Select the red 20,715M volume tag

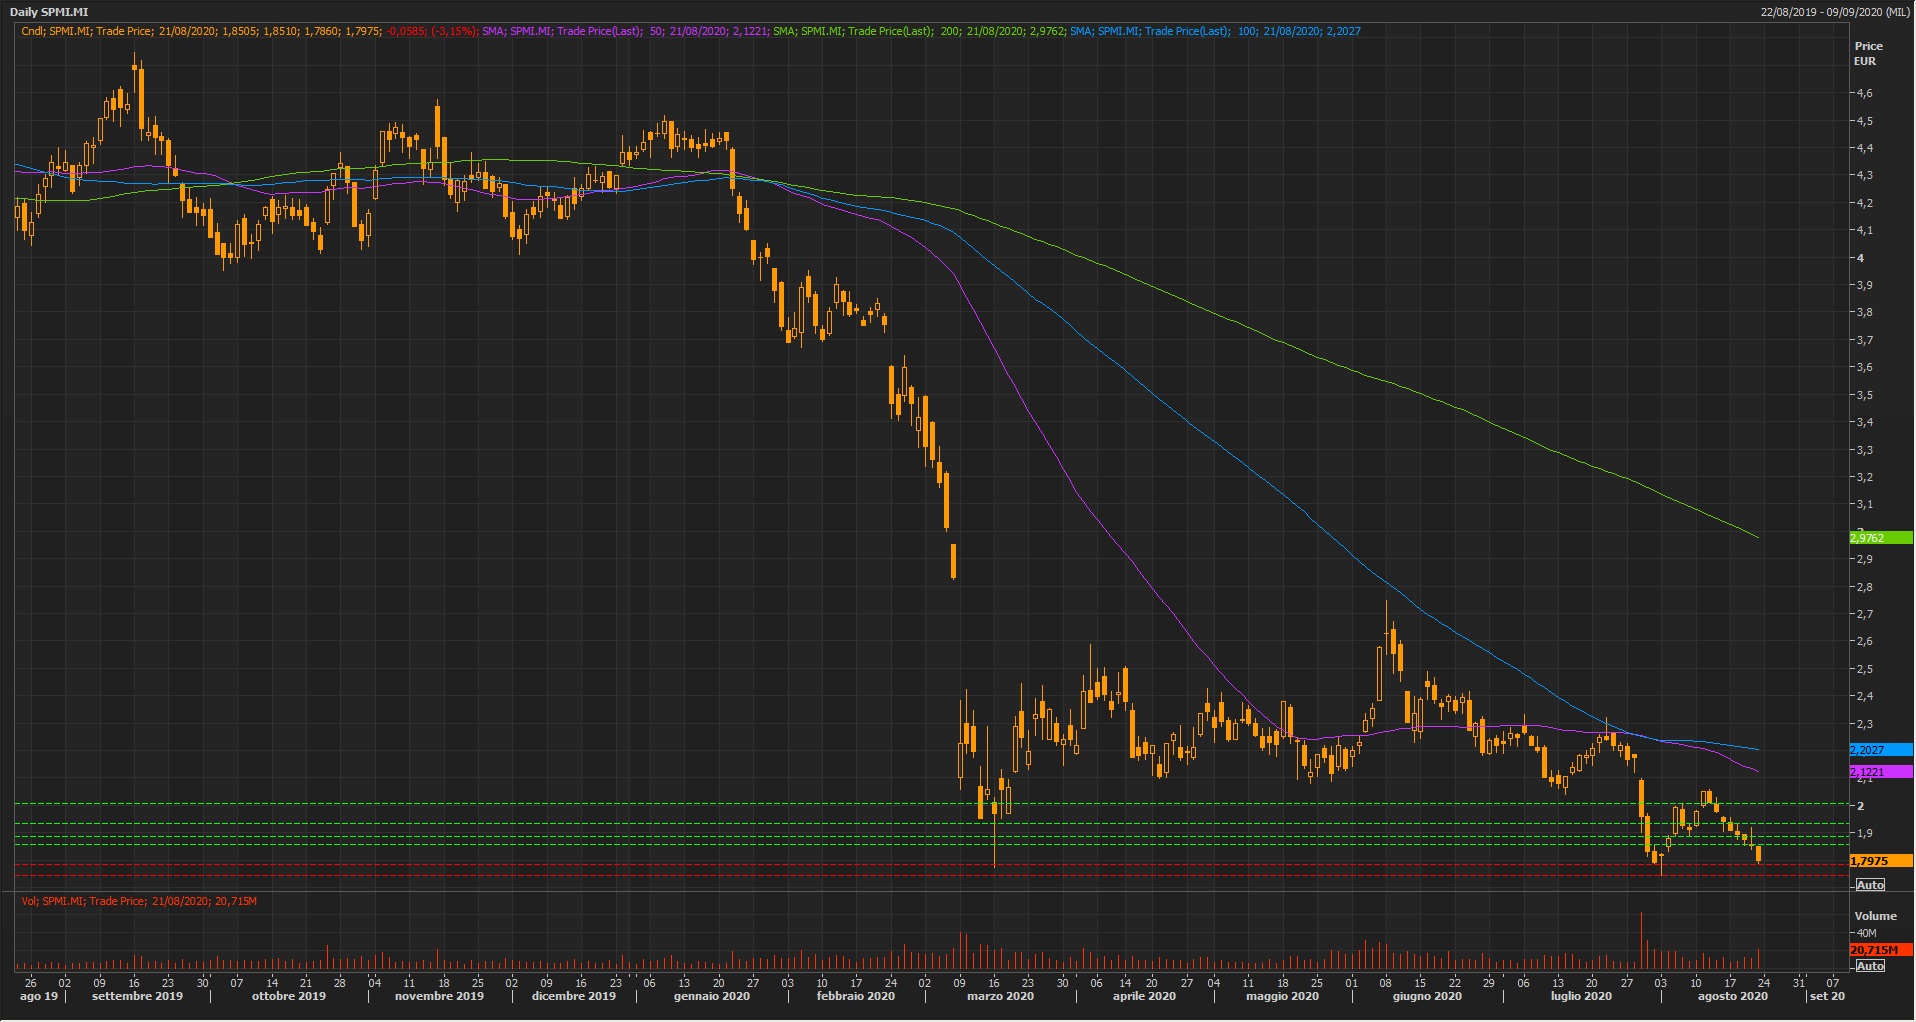coord(1880,950)
